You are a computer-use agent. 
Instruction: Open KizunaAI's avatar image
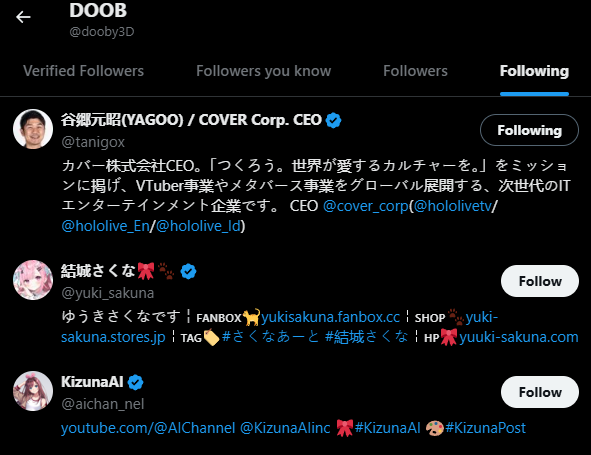click(33, 391)
